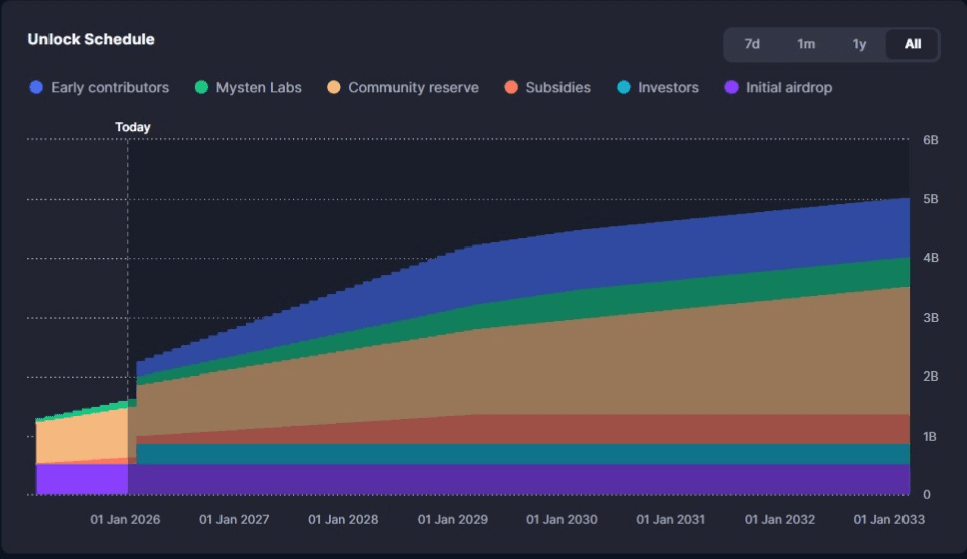Screen dimensions: 967x559
Task: Switch to the 1m time range
Action: point(806,44)
